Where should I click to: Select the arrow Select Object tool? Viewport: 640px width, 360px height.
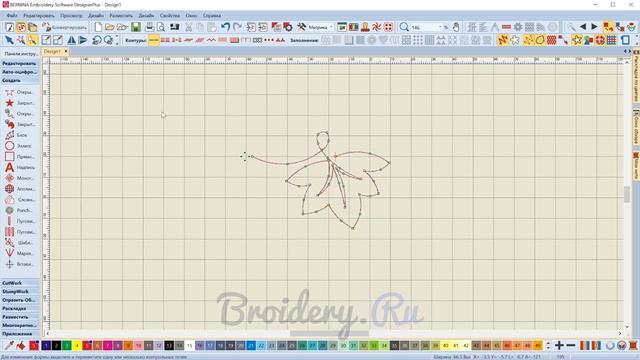(9, 40)
